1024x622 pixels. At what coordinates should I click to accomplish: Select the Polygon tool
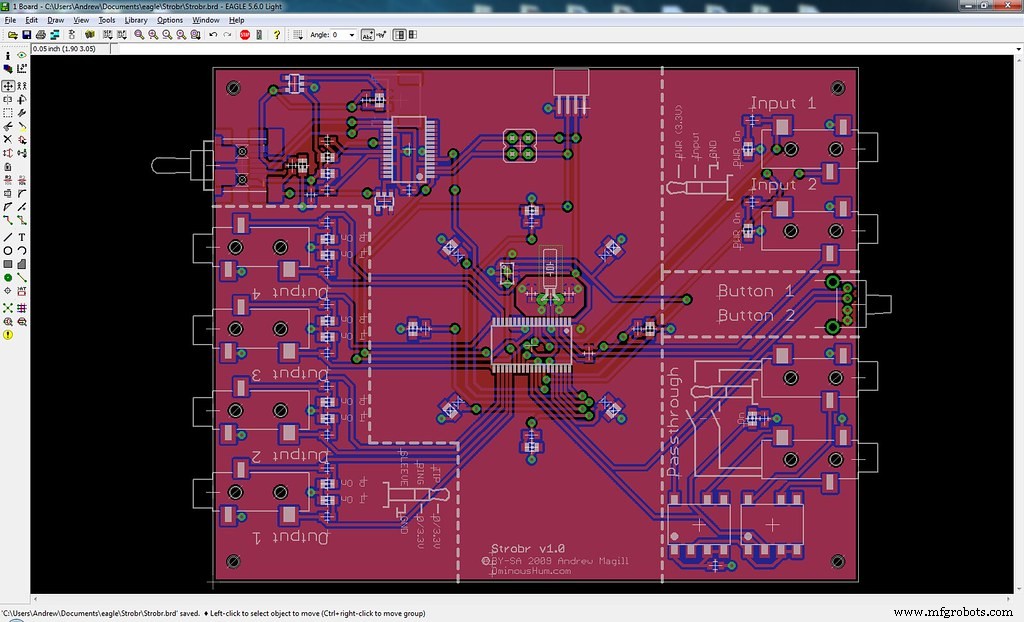[x=22, y=263]
